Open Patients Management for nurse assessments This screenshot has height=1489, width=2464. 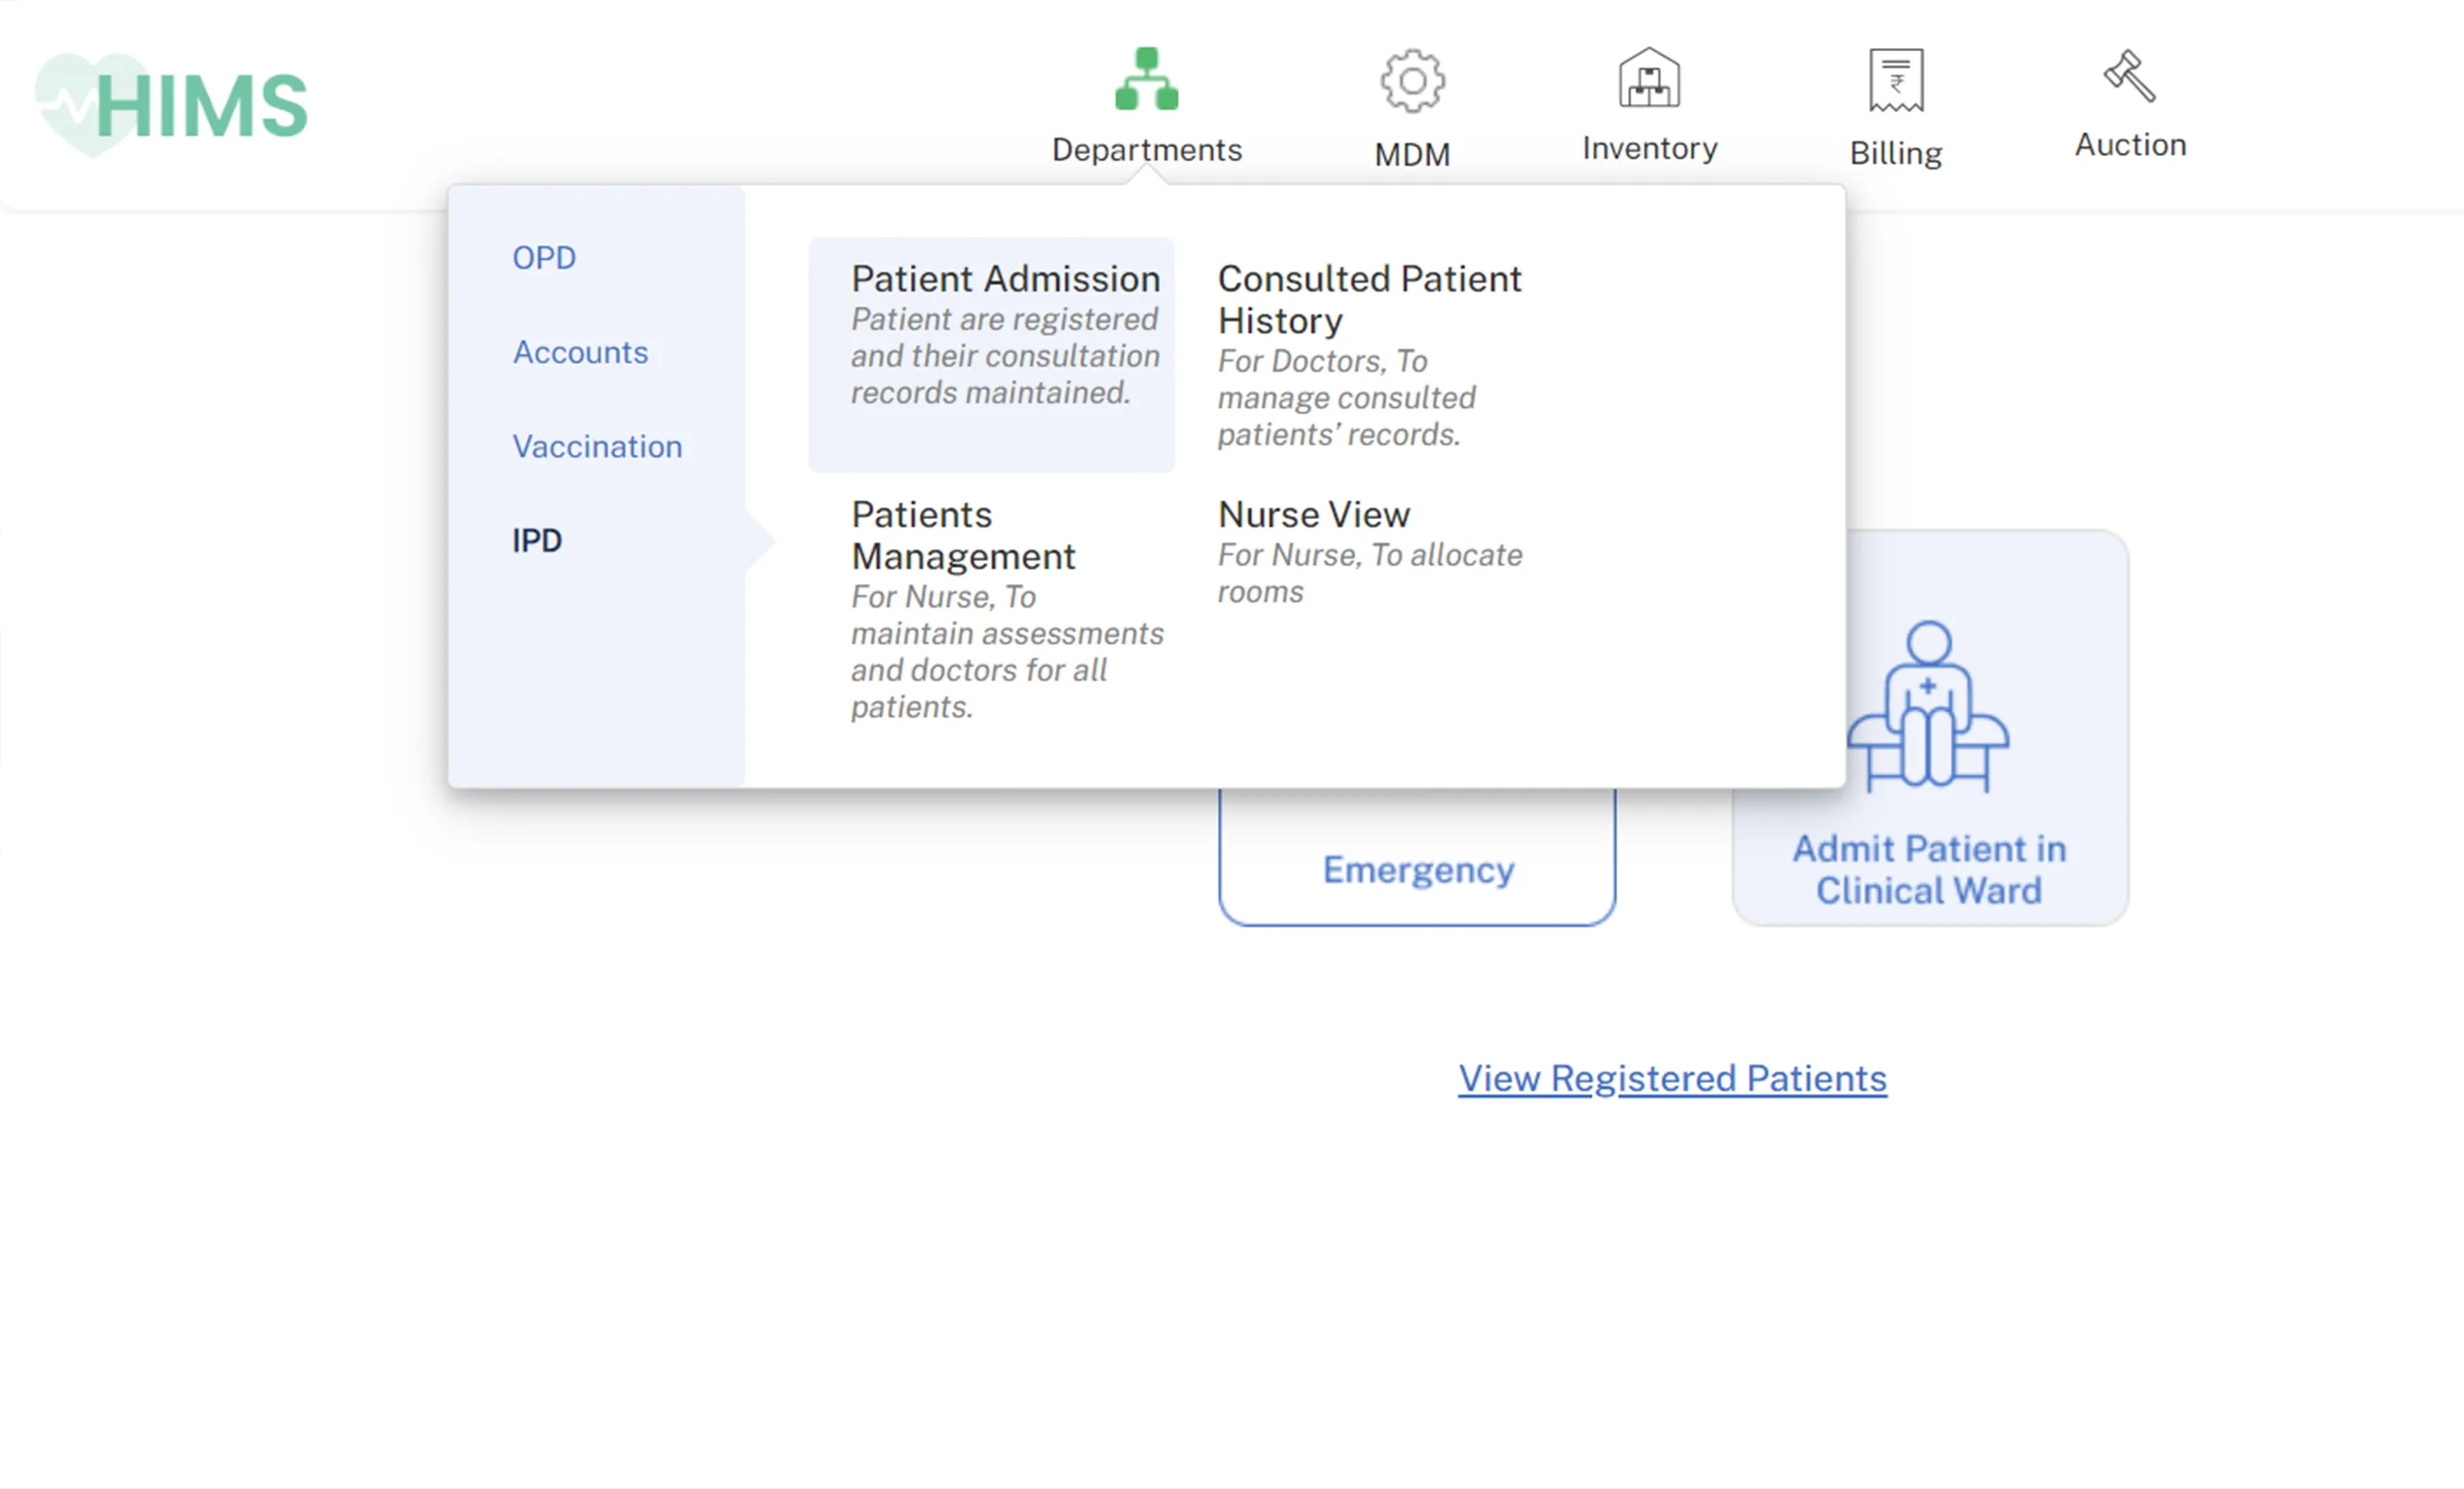[963, 535]
